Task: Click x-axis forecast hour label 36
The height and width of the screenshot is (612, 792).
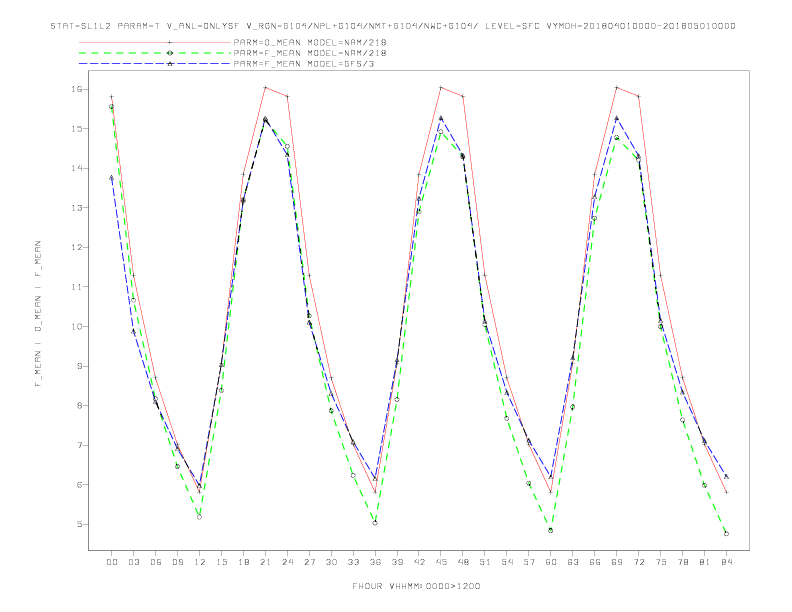Action: [x=375, y=562]
